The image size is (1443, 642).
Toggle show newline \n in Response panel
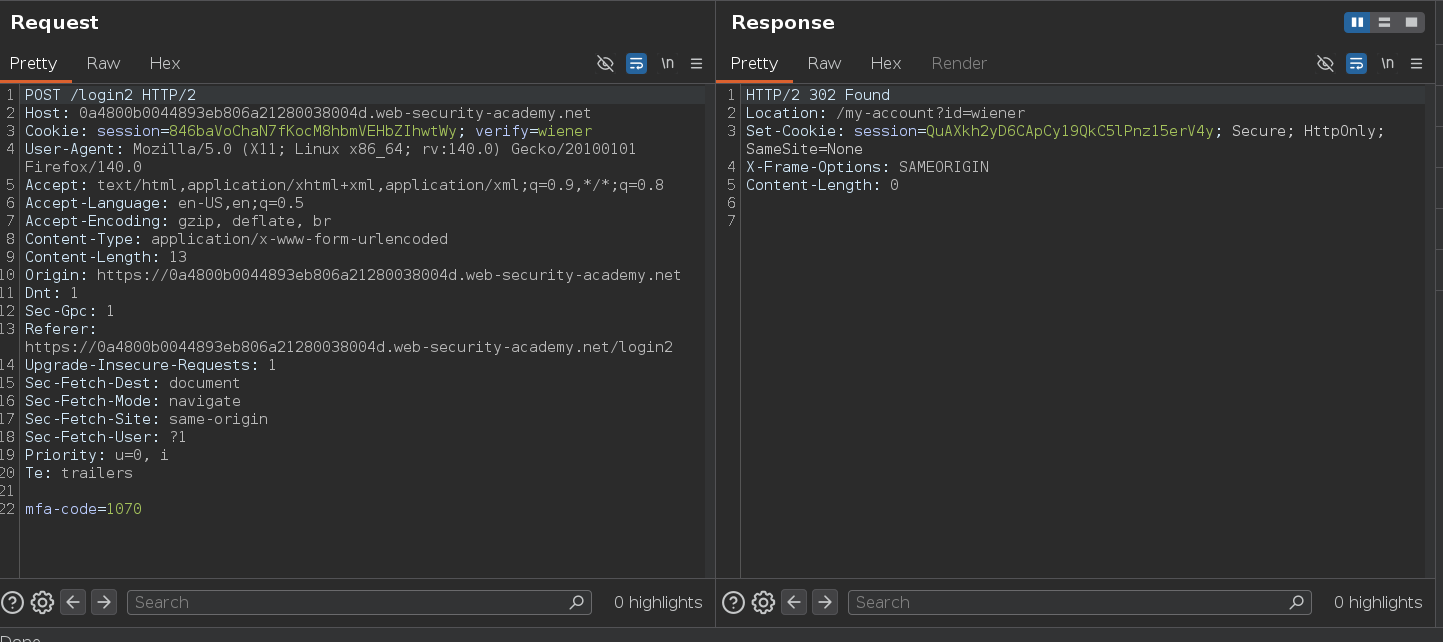pos(1387,63)
